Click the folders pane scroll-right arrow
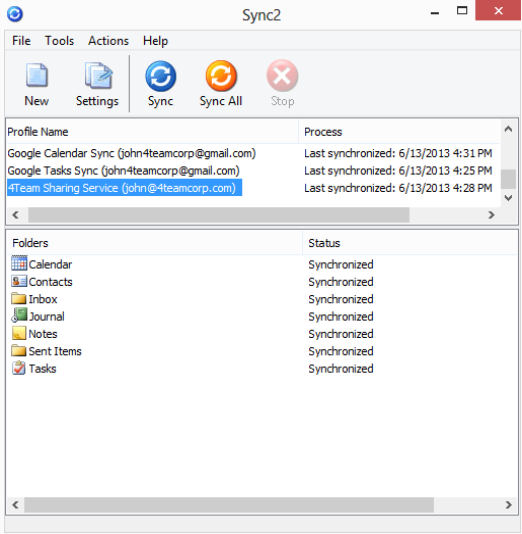Viewport: 522px width, 534px height. coord(508,505)
